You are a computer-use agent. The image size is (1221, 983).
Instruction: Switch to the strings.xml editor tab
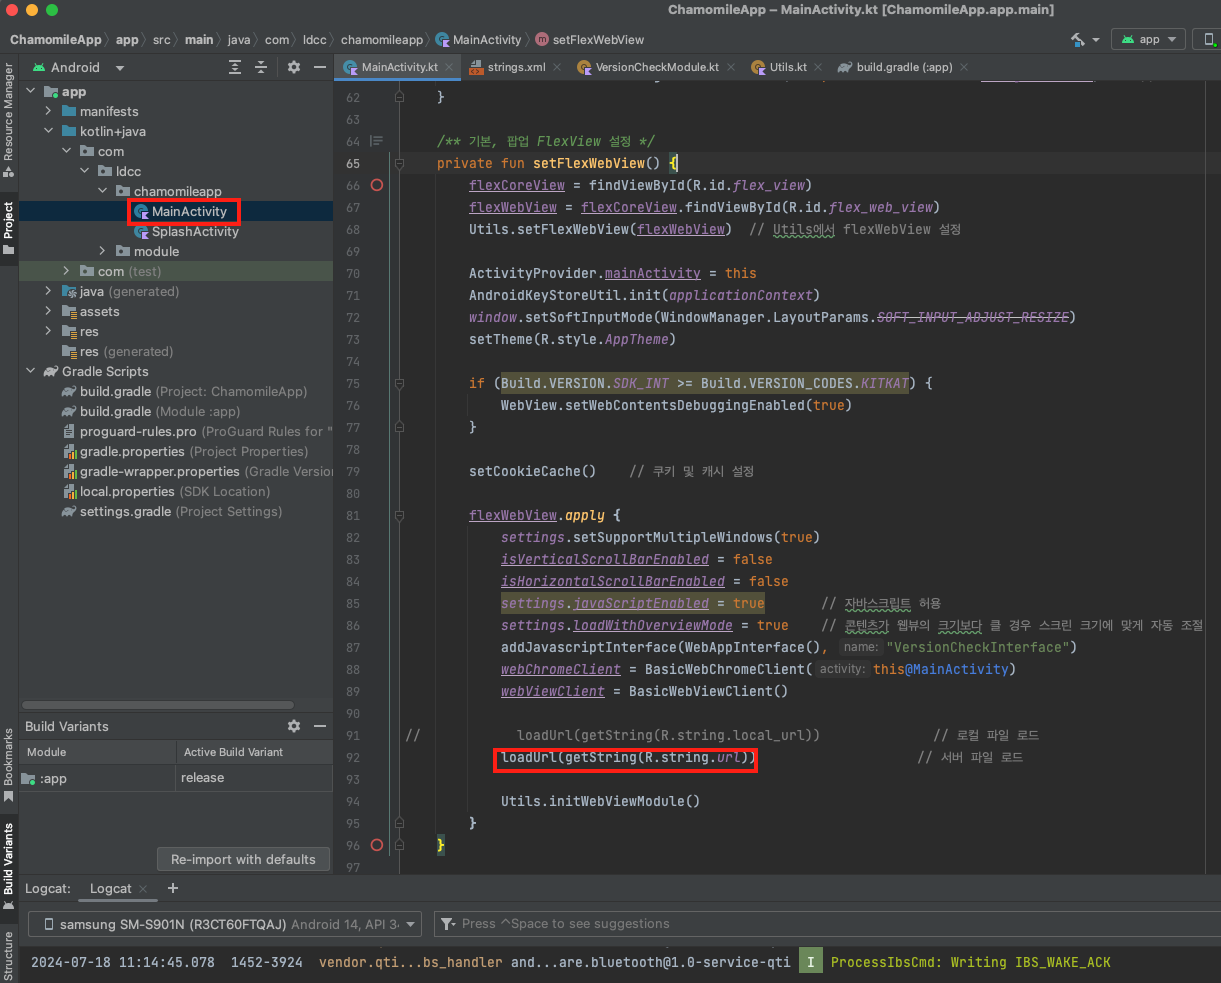516,67
